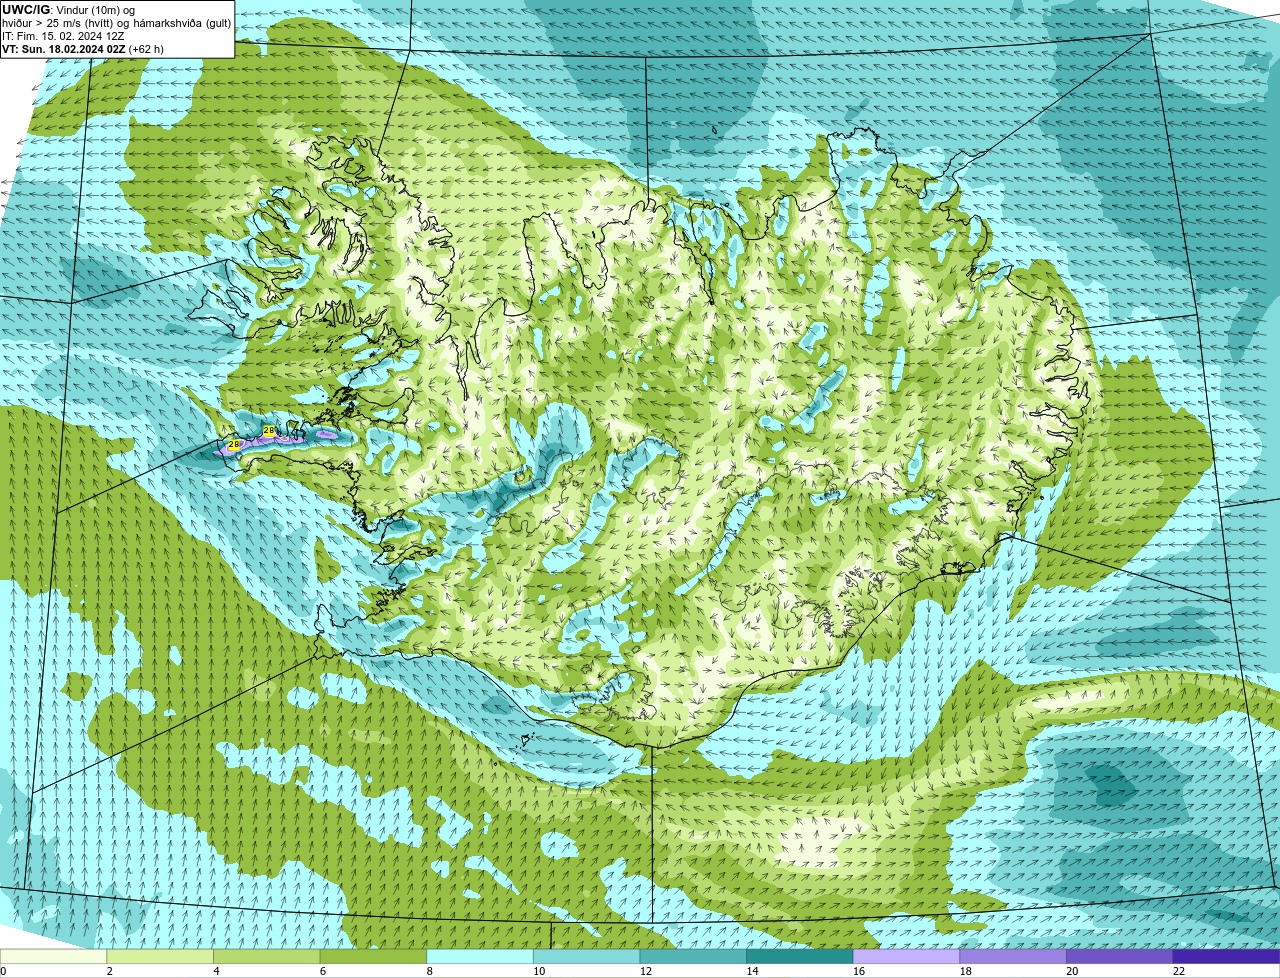Click the 'IT: Fim. 15. 02. 2024 12Z' line

(x=63, y=36)
